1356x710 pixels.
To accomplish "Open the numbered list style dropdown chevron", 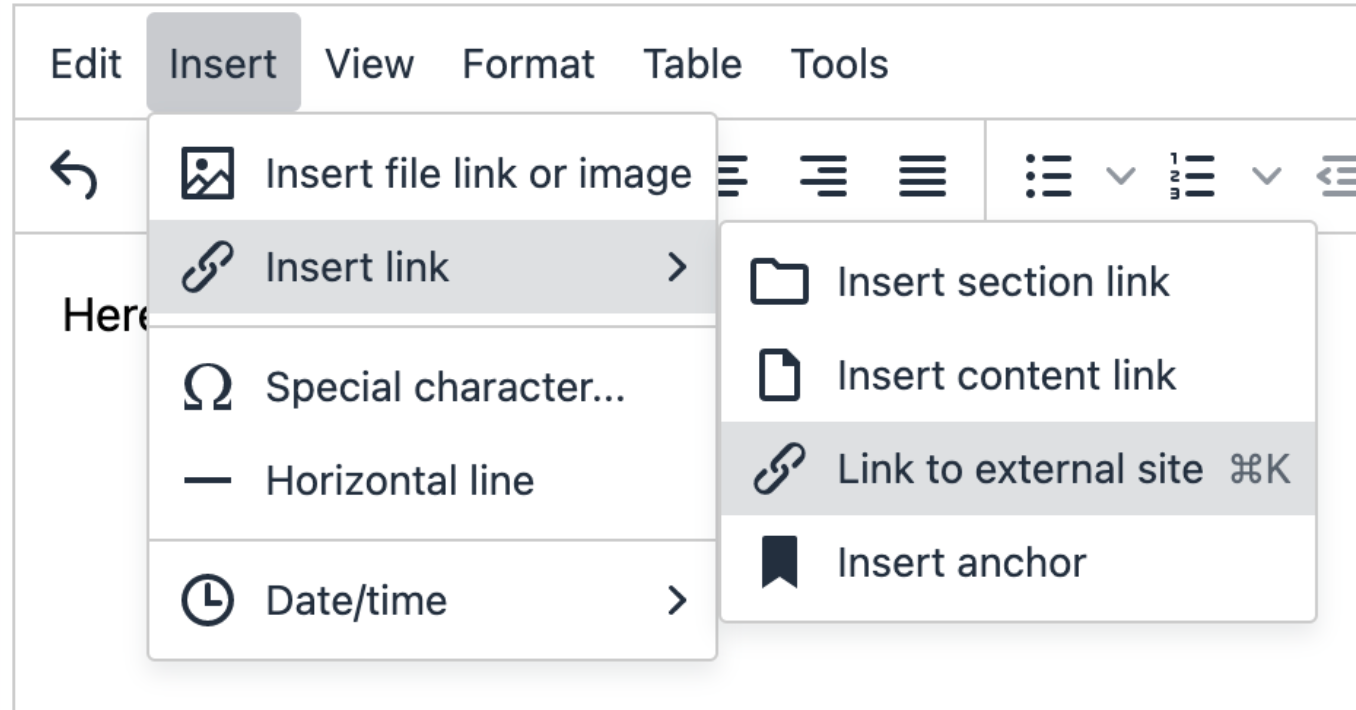I will (1266, 177).
